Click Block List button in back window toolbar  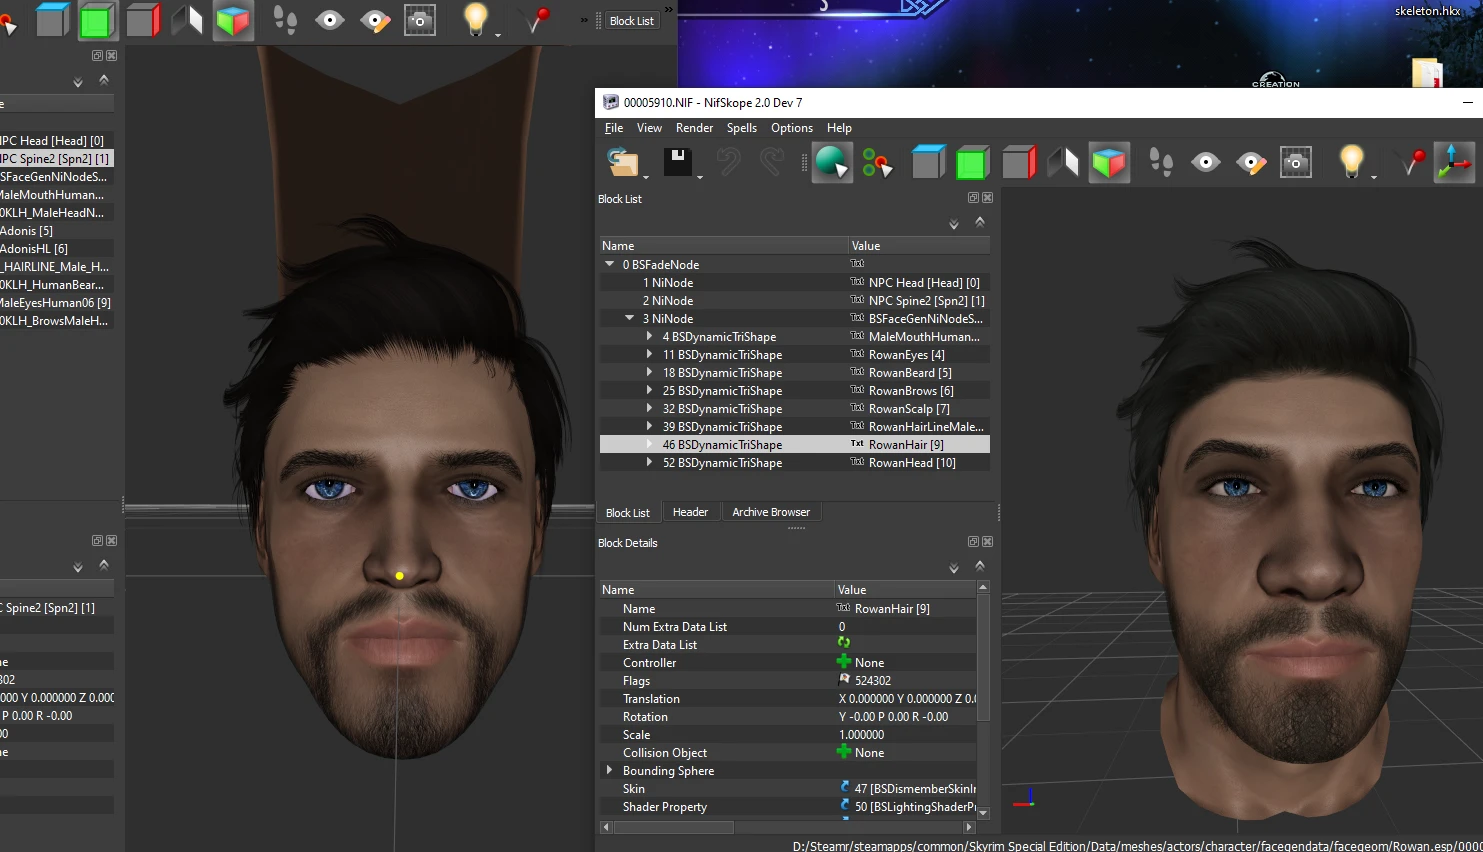coord(632,20)
